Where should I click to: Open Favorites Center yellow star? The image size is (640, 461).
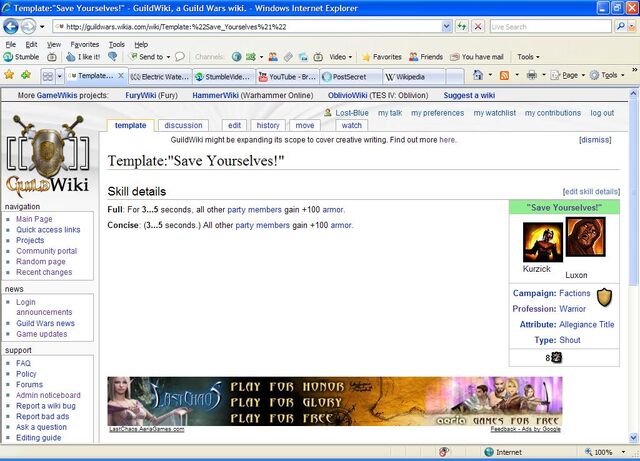tap(9, 75)
